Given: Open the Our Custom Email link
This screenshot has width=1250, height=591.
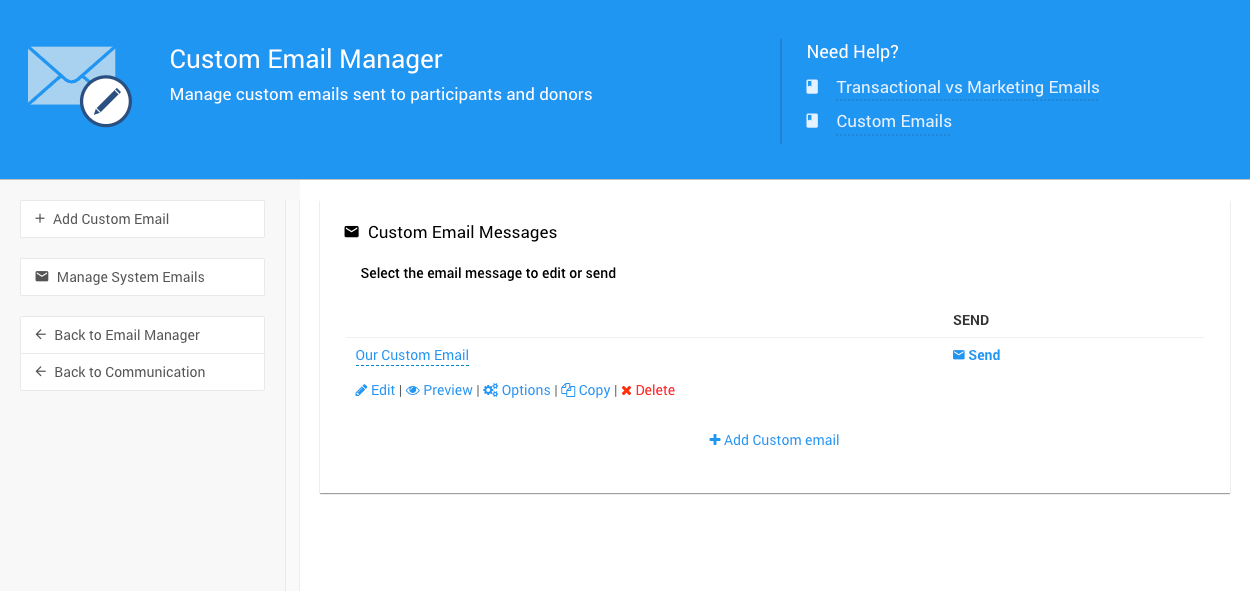Looking at the screenshot, I should point(412,356).
